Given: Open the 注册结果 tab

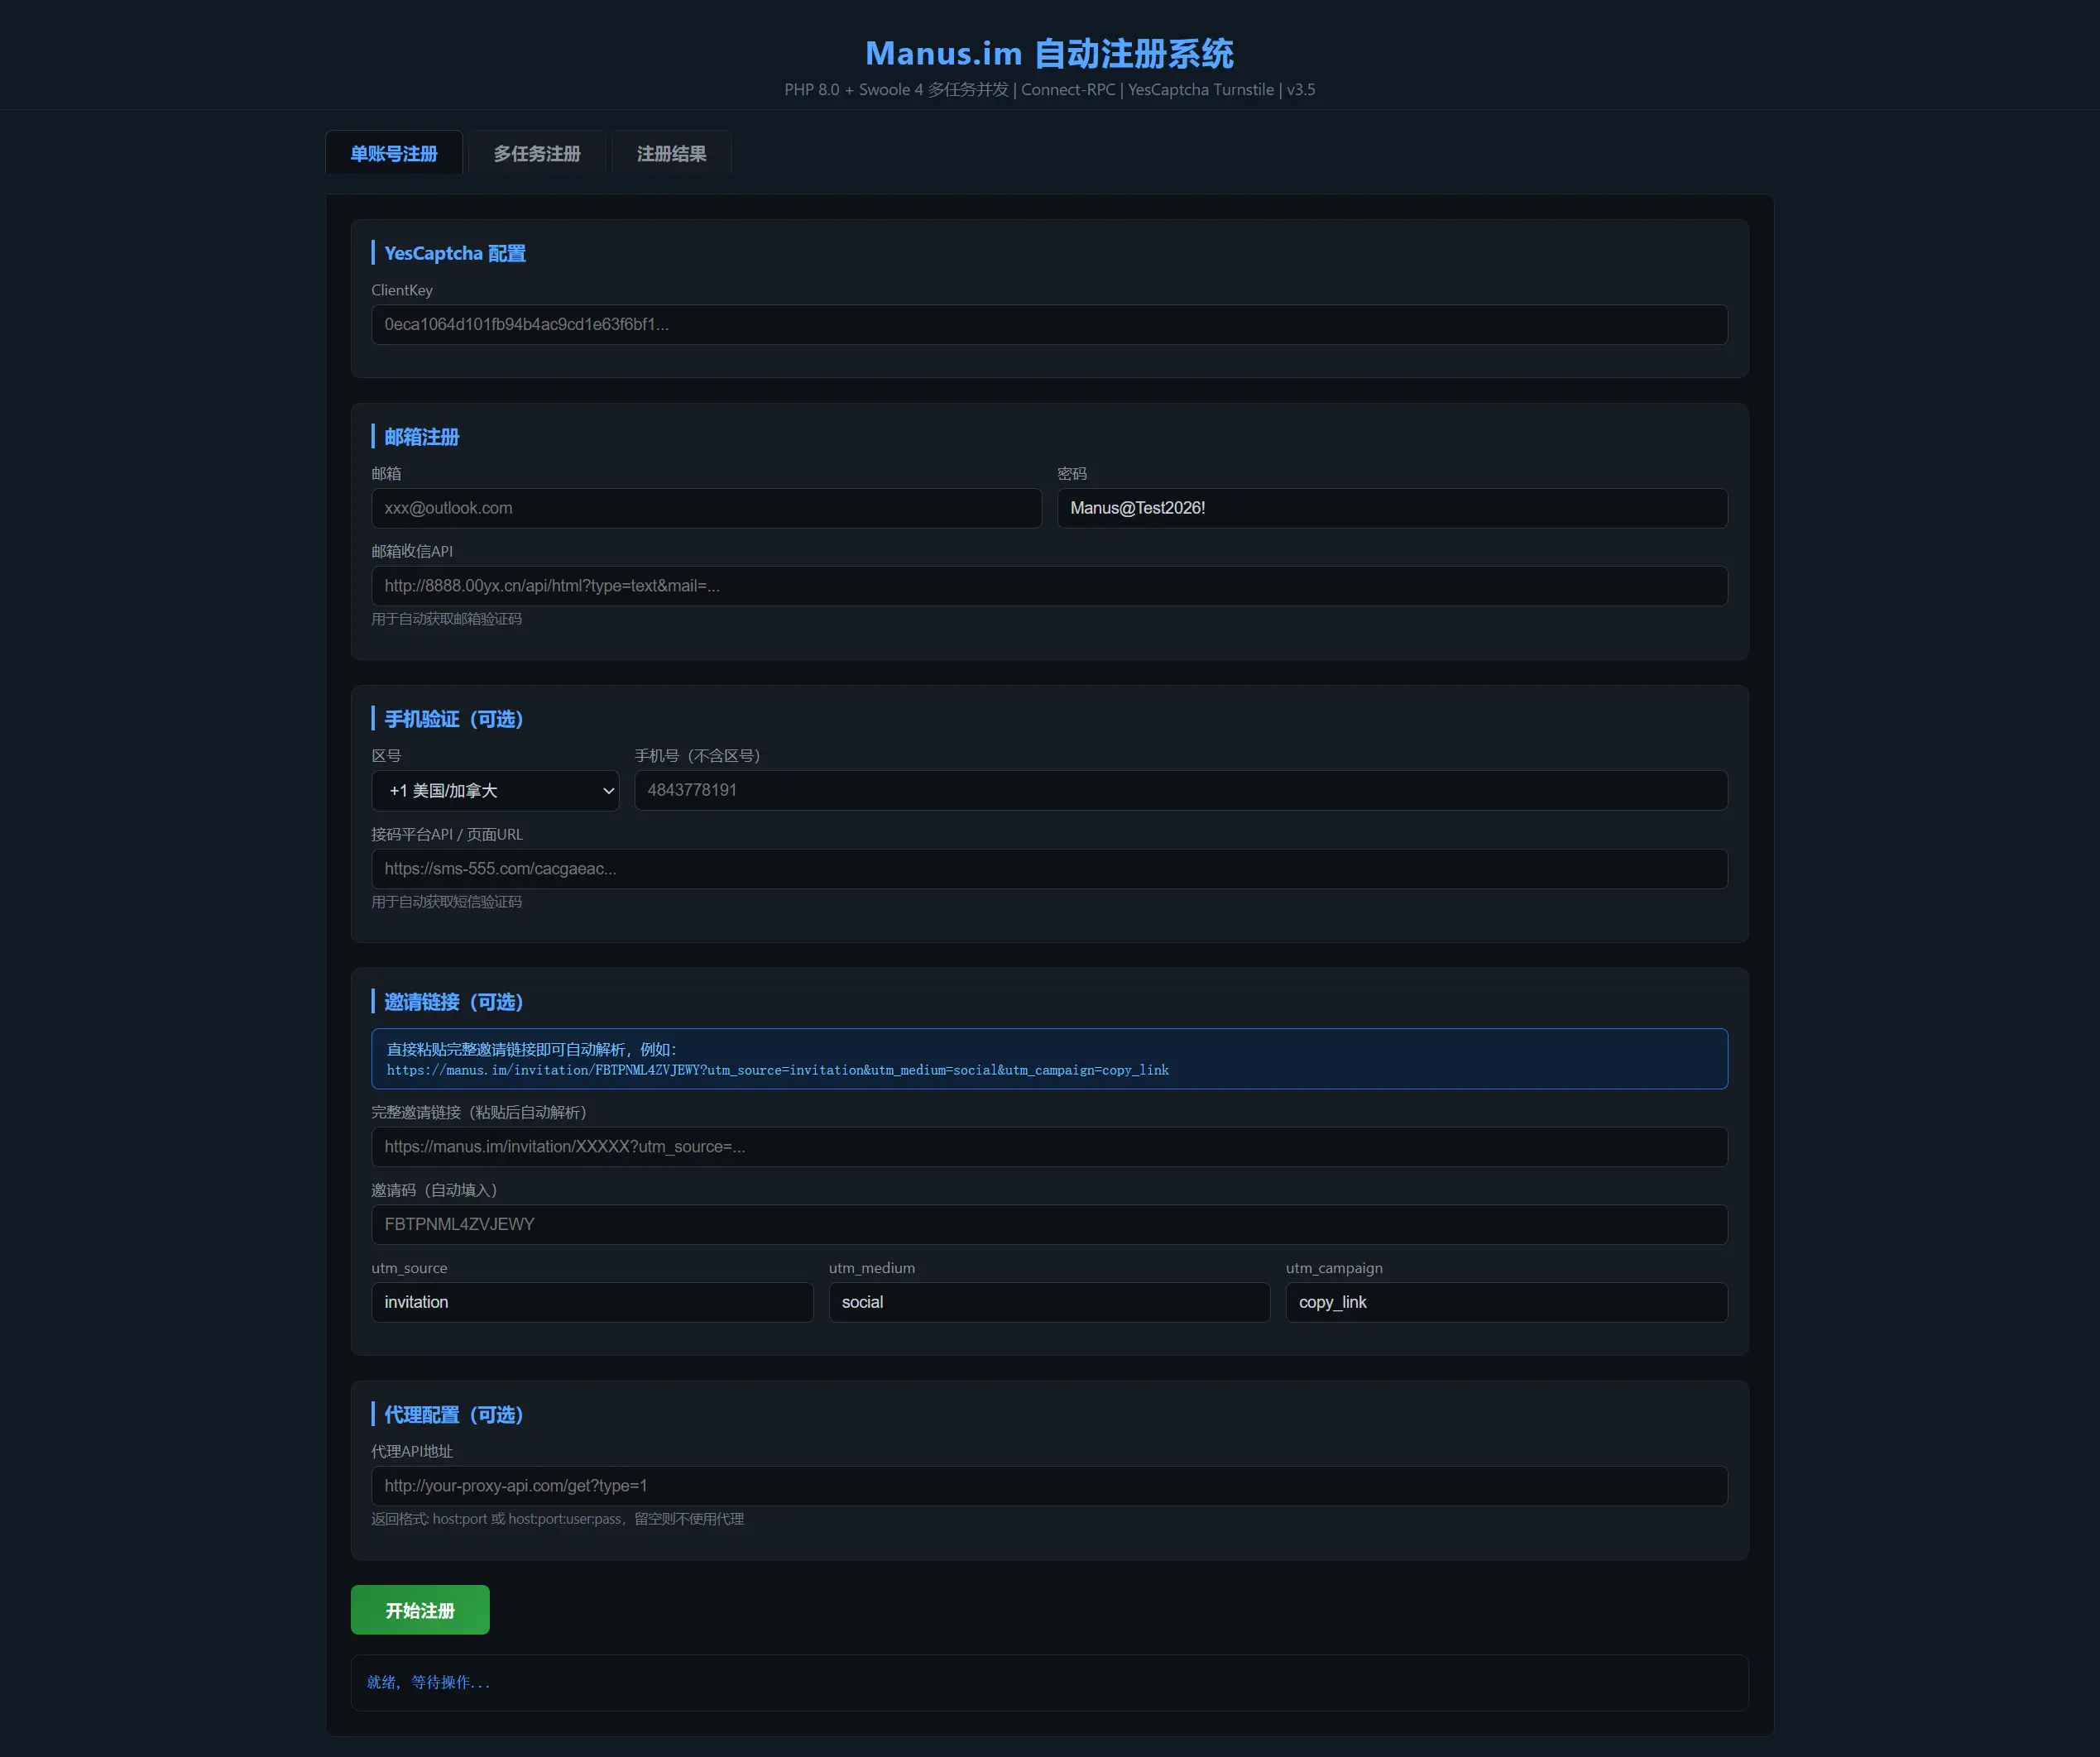Looking at the screenshot, I should tap(671, 152).
